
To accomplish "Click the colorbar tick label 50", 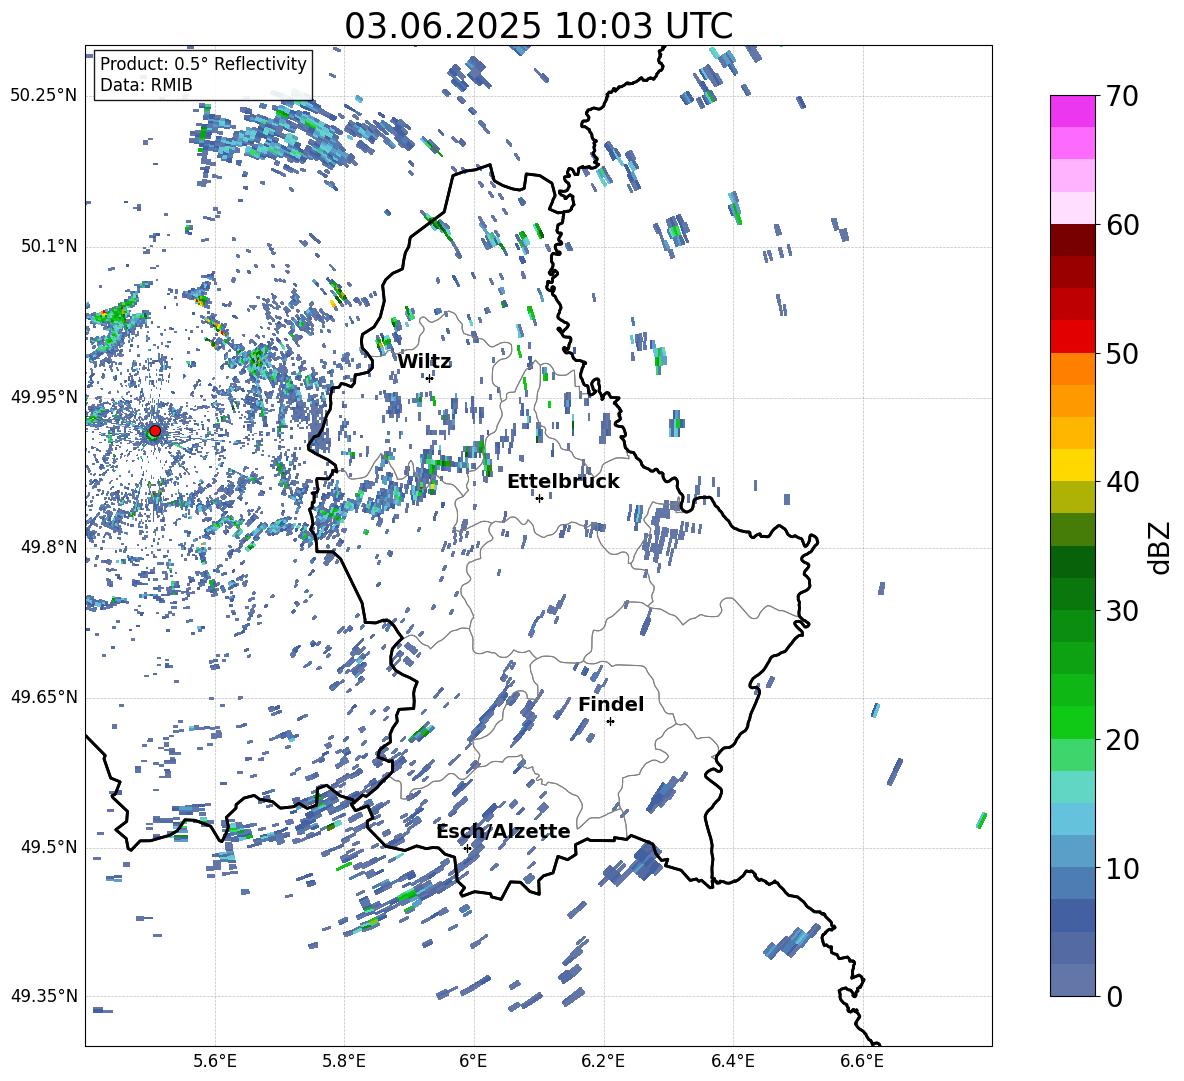I will tap(1122, 353).
